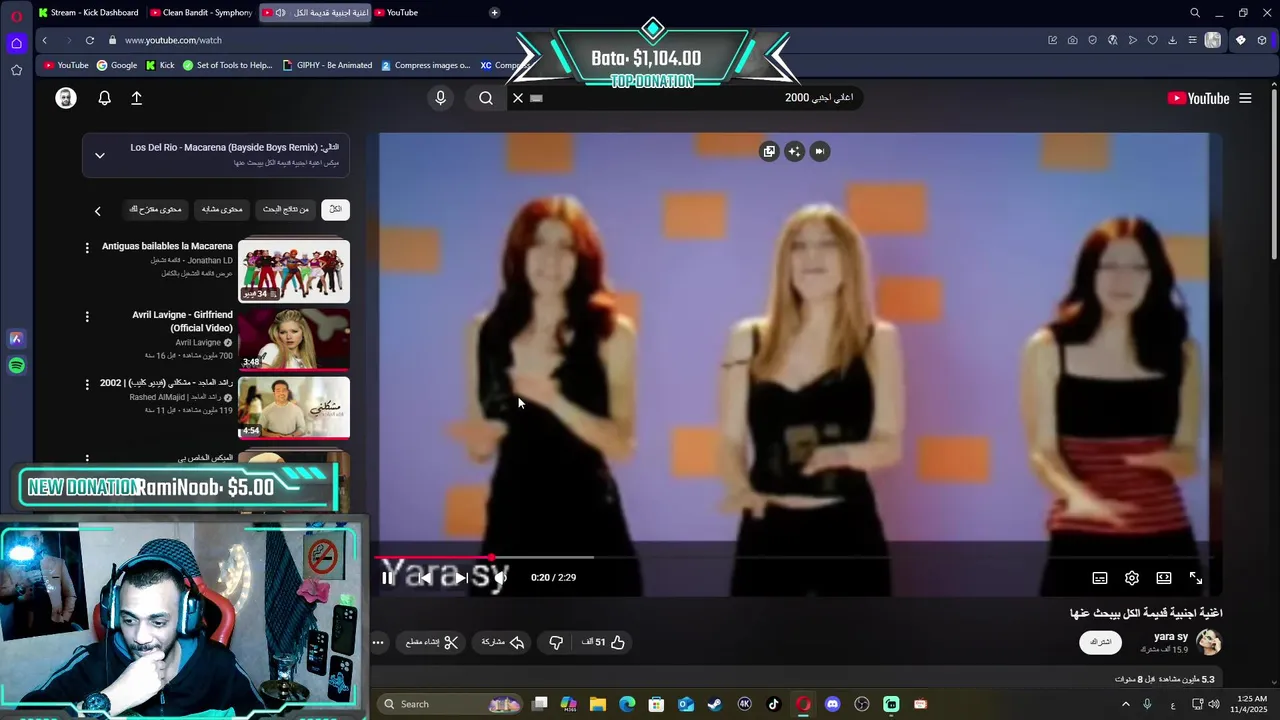Image resolution: width=1280 pixels, height=720 pixels.
Task: Open Antiguas bailables la Macarena thumbnail
Action: click(x=294, y=271)
